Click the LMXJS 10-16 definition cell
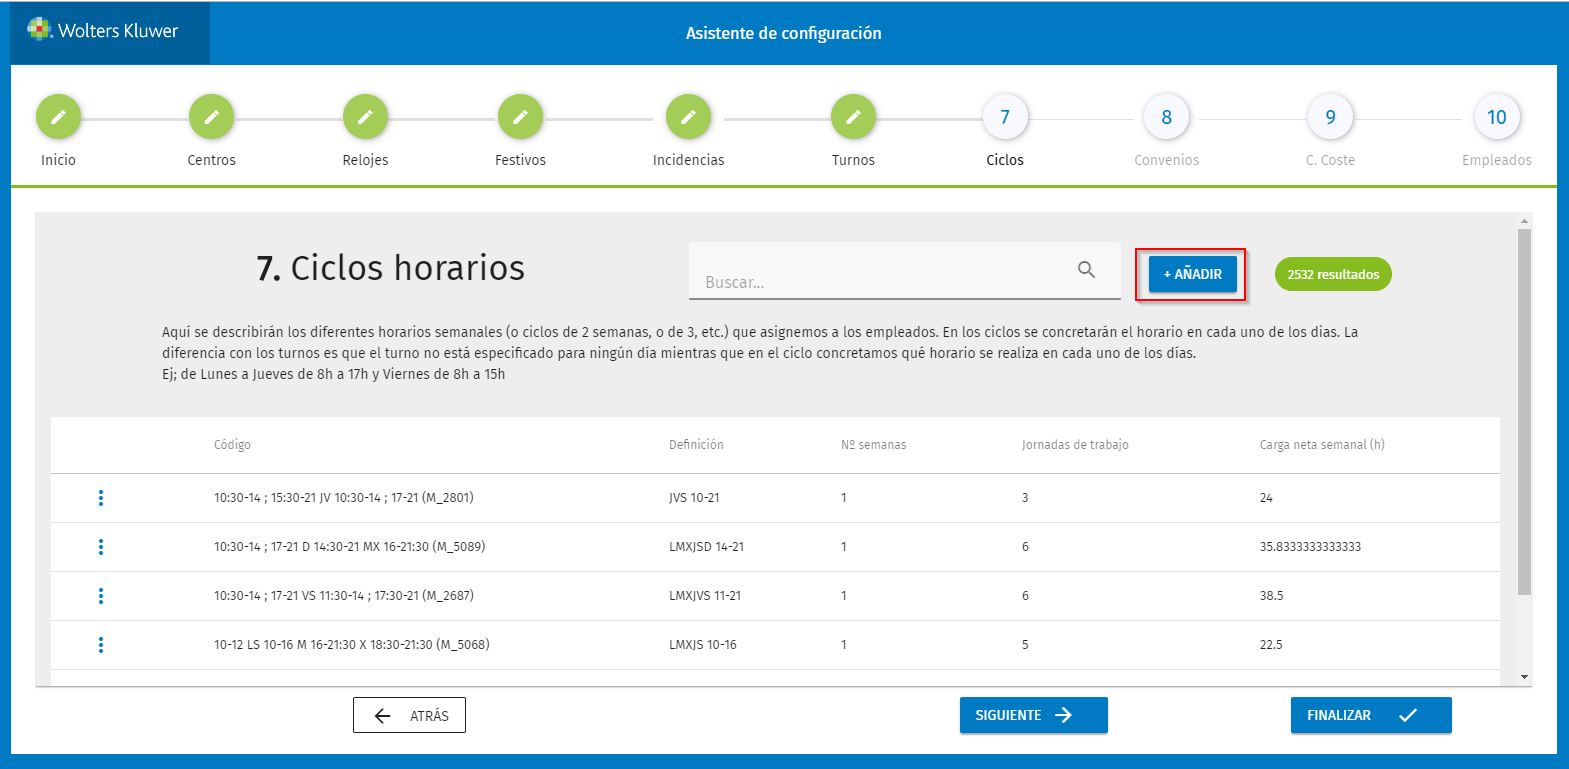 point(702,645)
